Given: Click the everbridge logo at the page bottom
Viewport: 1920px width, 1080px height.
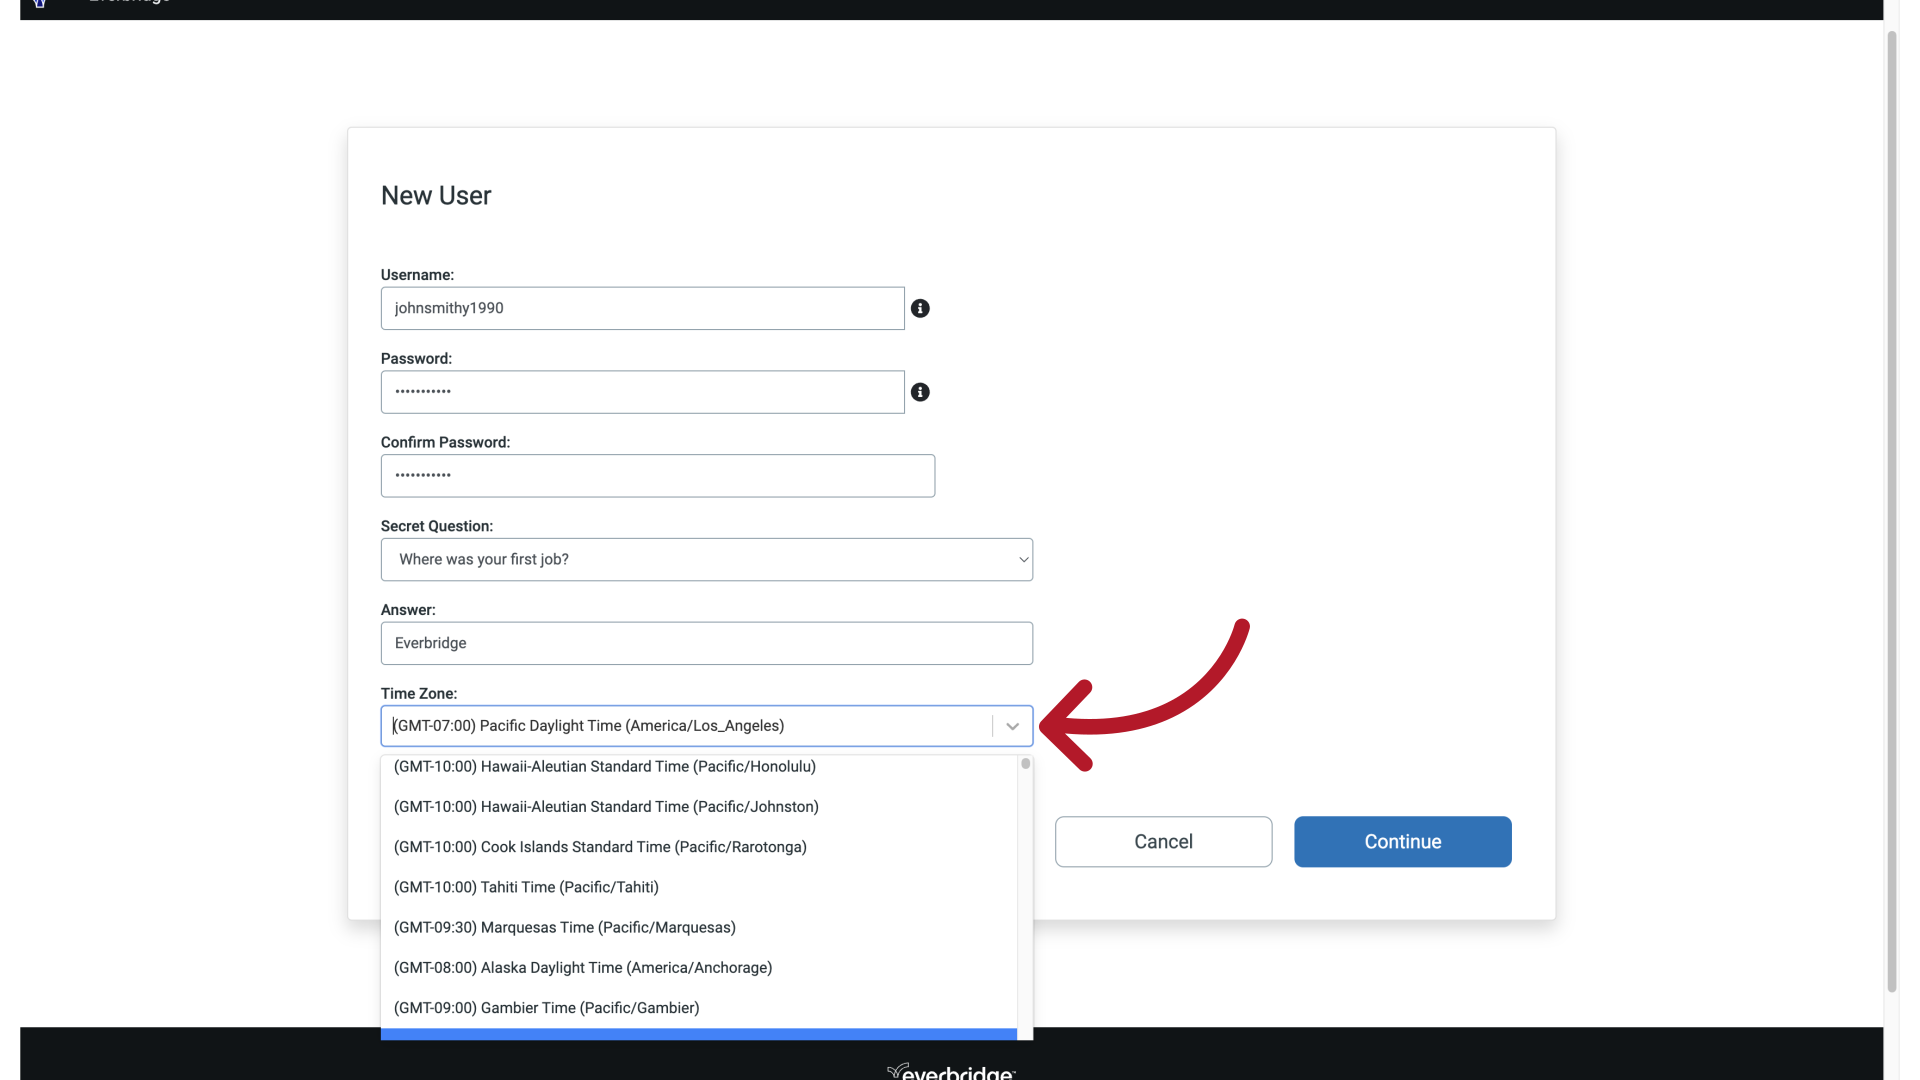Looking at the screenshot, I should 949,1070.
